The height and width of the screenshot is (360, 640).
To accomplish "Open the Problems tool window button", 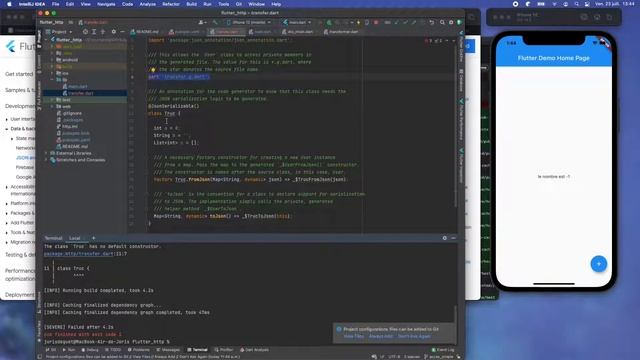I will click(139, 350).
